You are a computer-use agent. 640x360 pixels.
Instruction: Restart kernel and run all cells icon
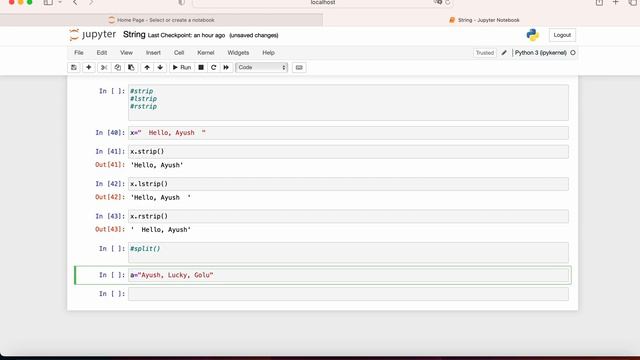tap(226, 67)
